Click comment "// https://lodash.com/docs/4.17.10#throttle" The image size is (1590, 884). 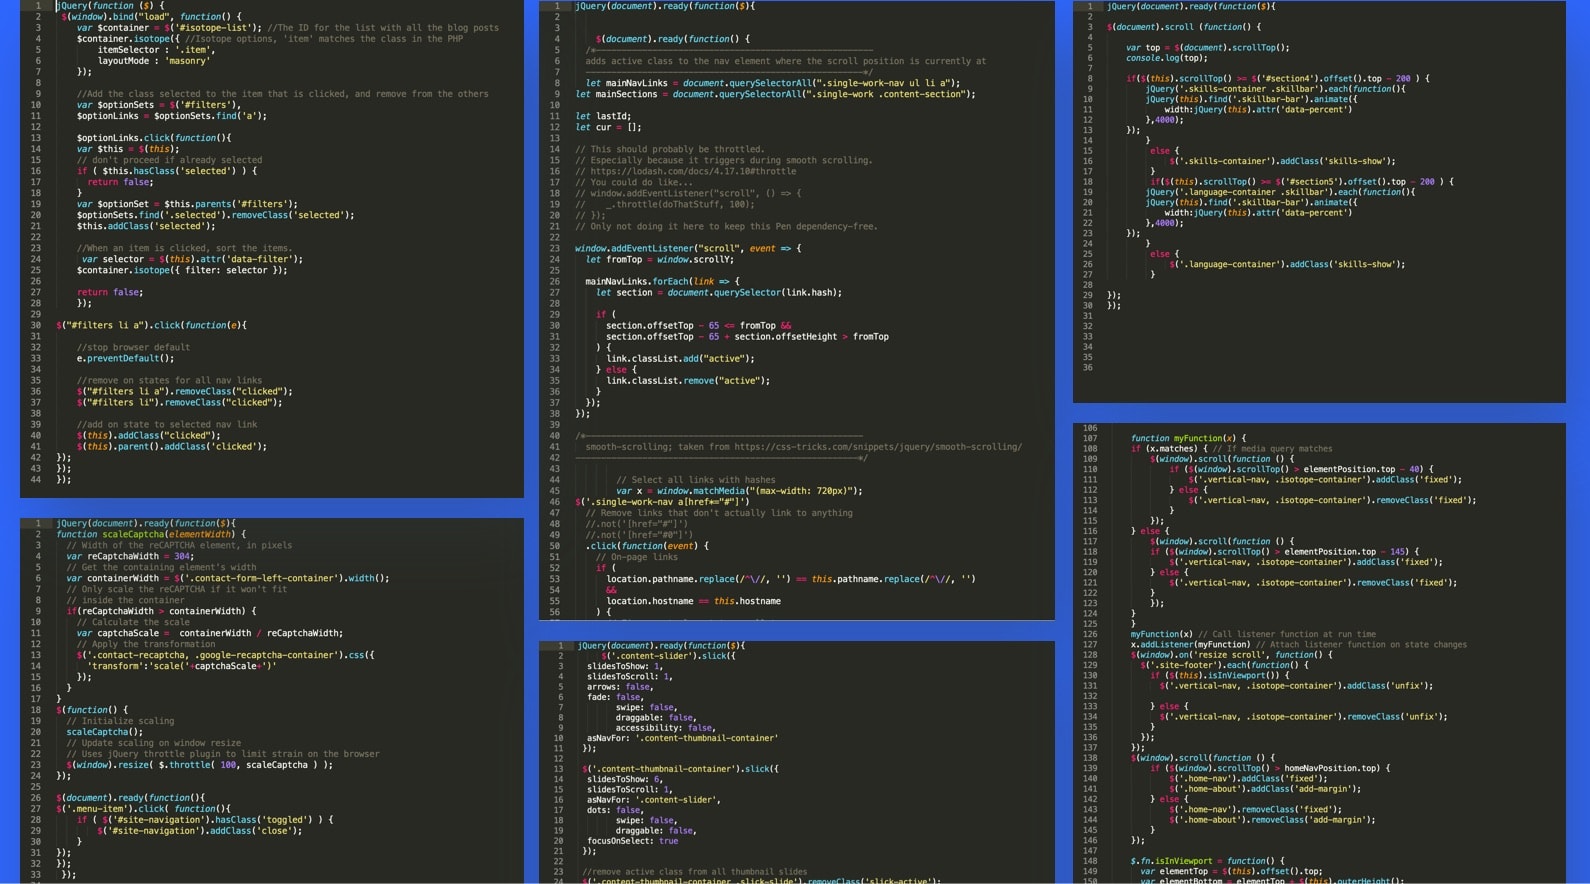coord(686,171)
